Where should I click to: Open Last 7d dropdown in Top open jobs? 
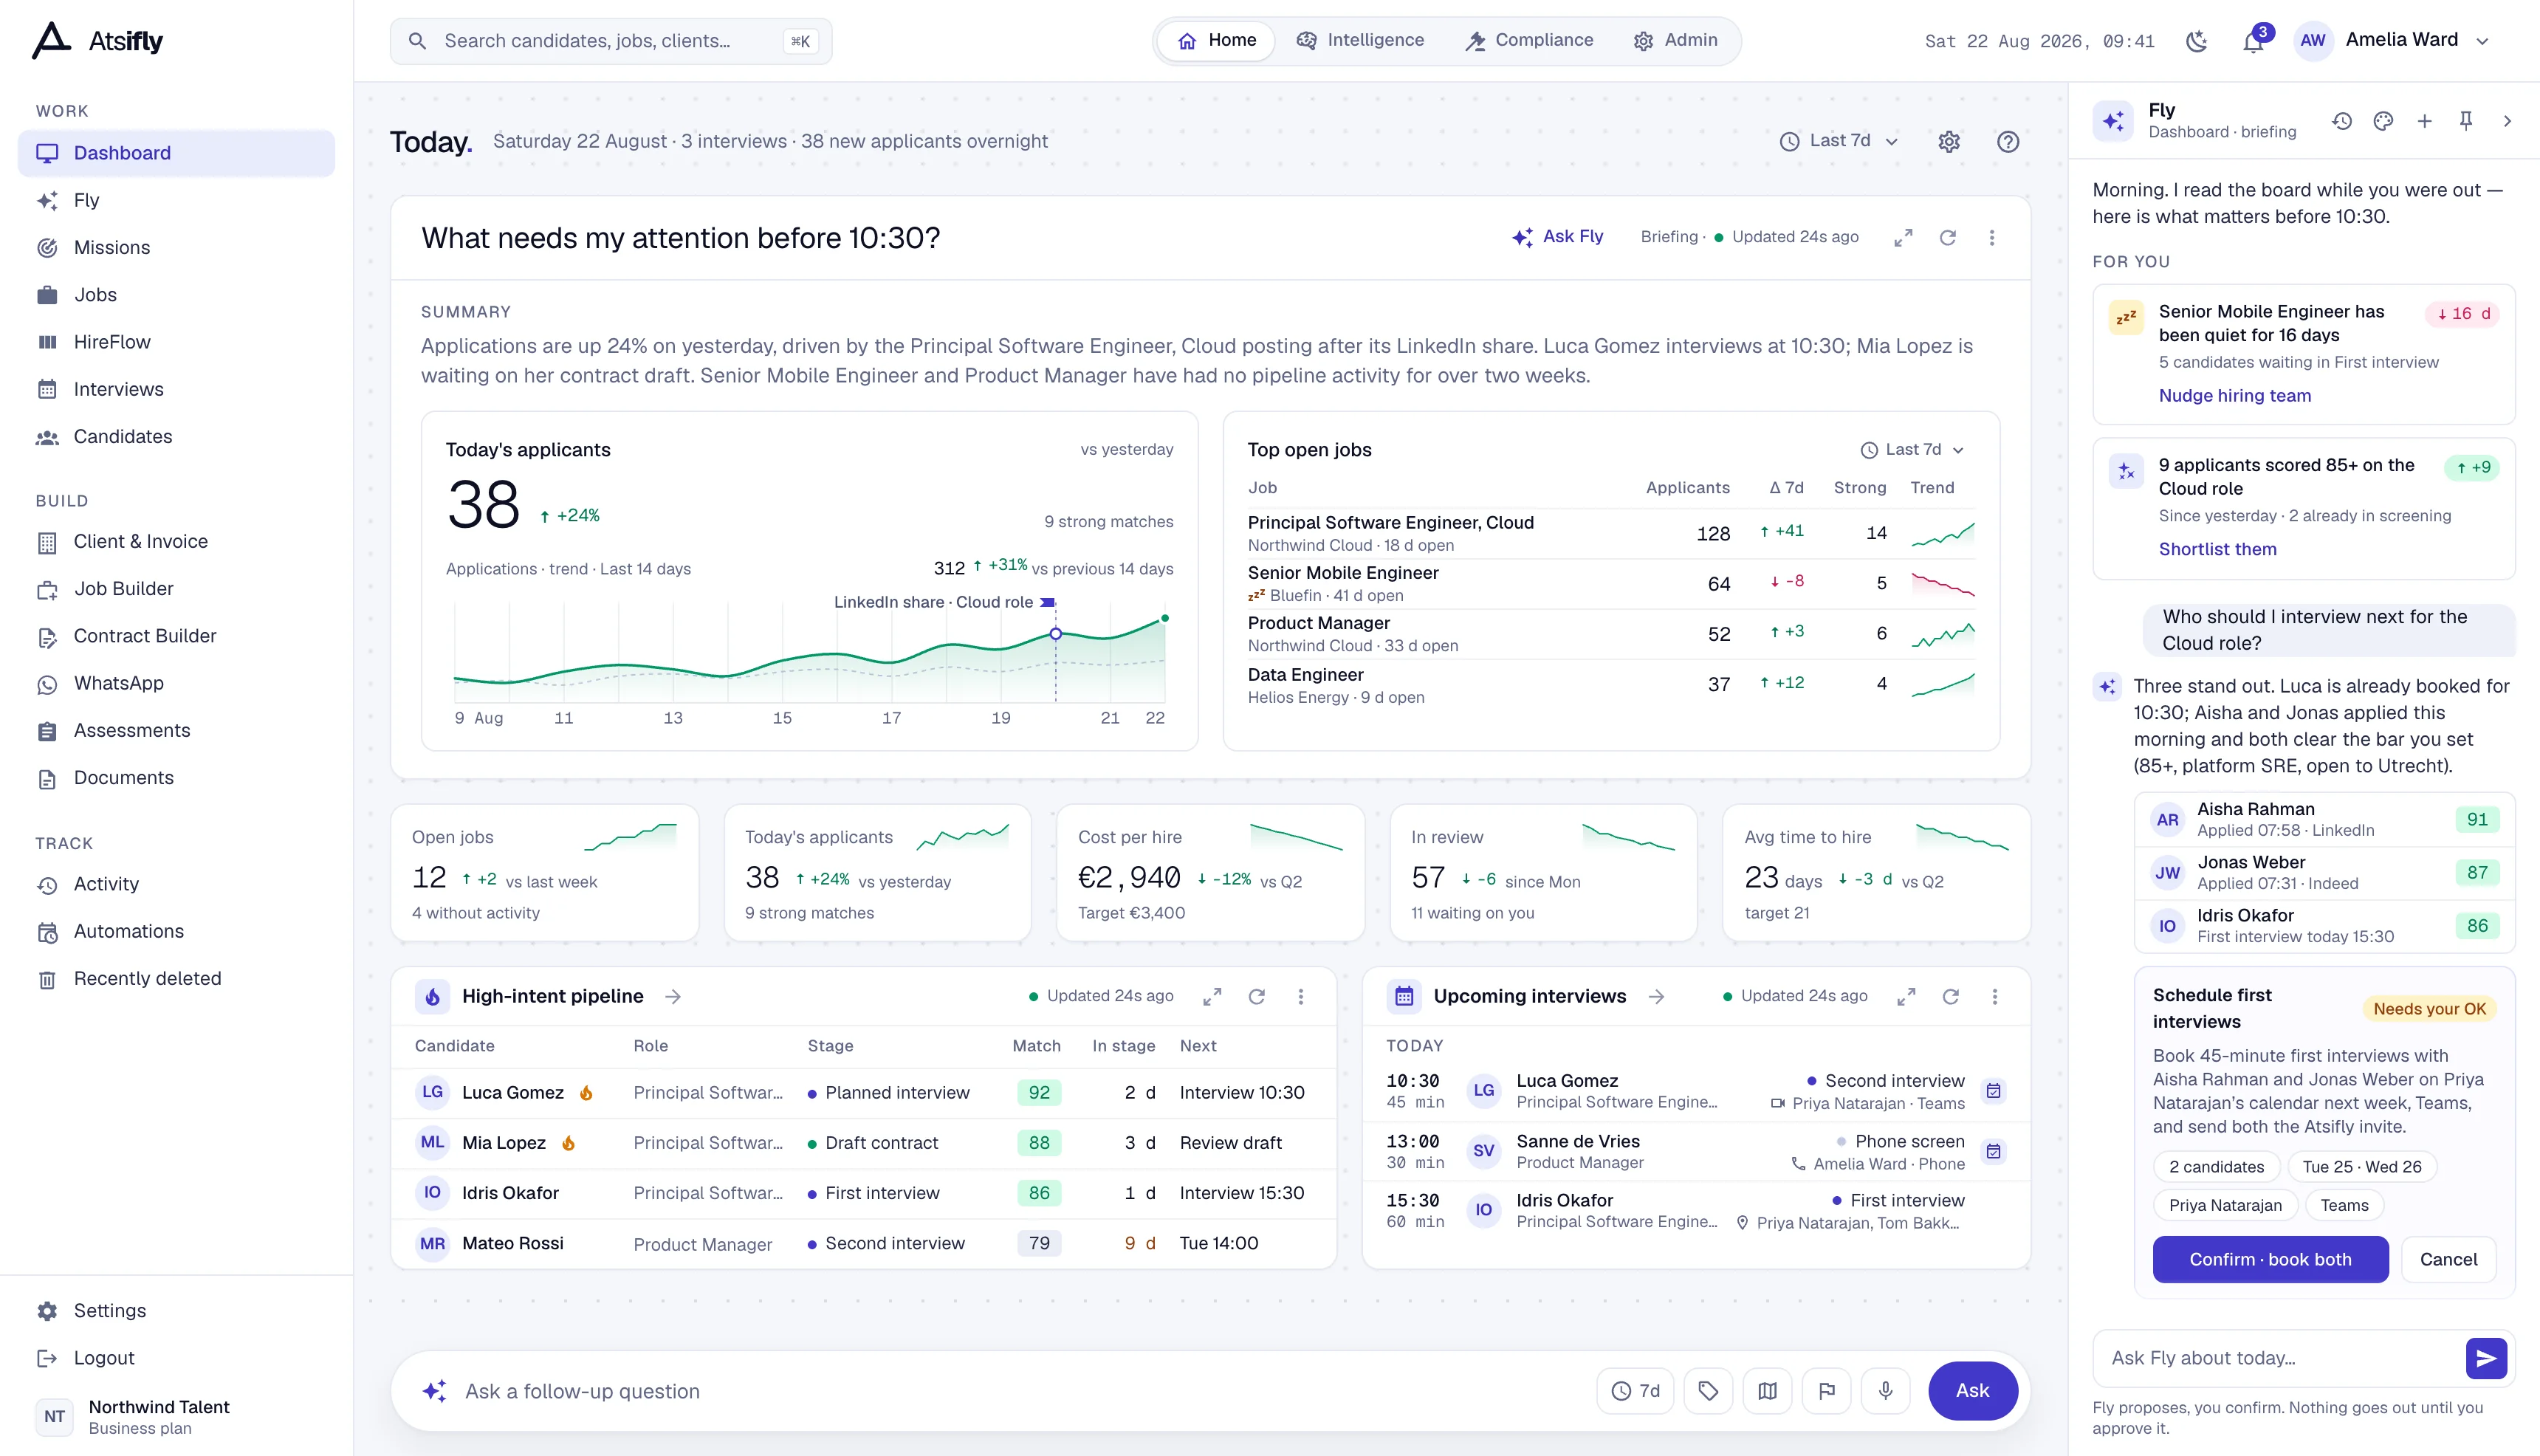[x=1913, y=450]
